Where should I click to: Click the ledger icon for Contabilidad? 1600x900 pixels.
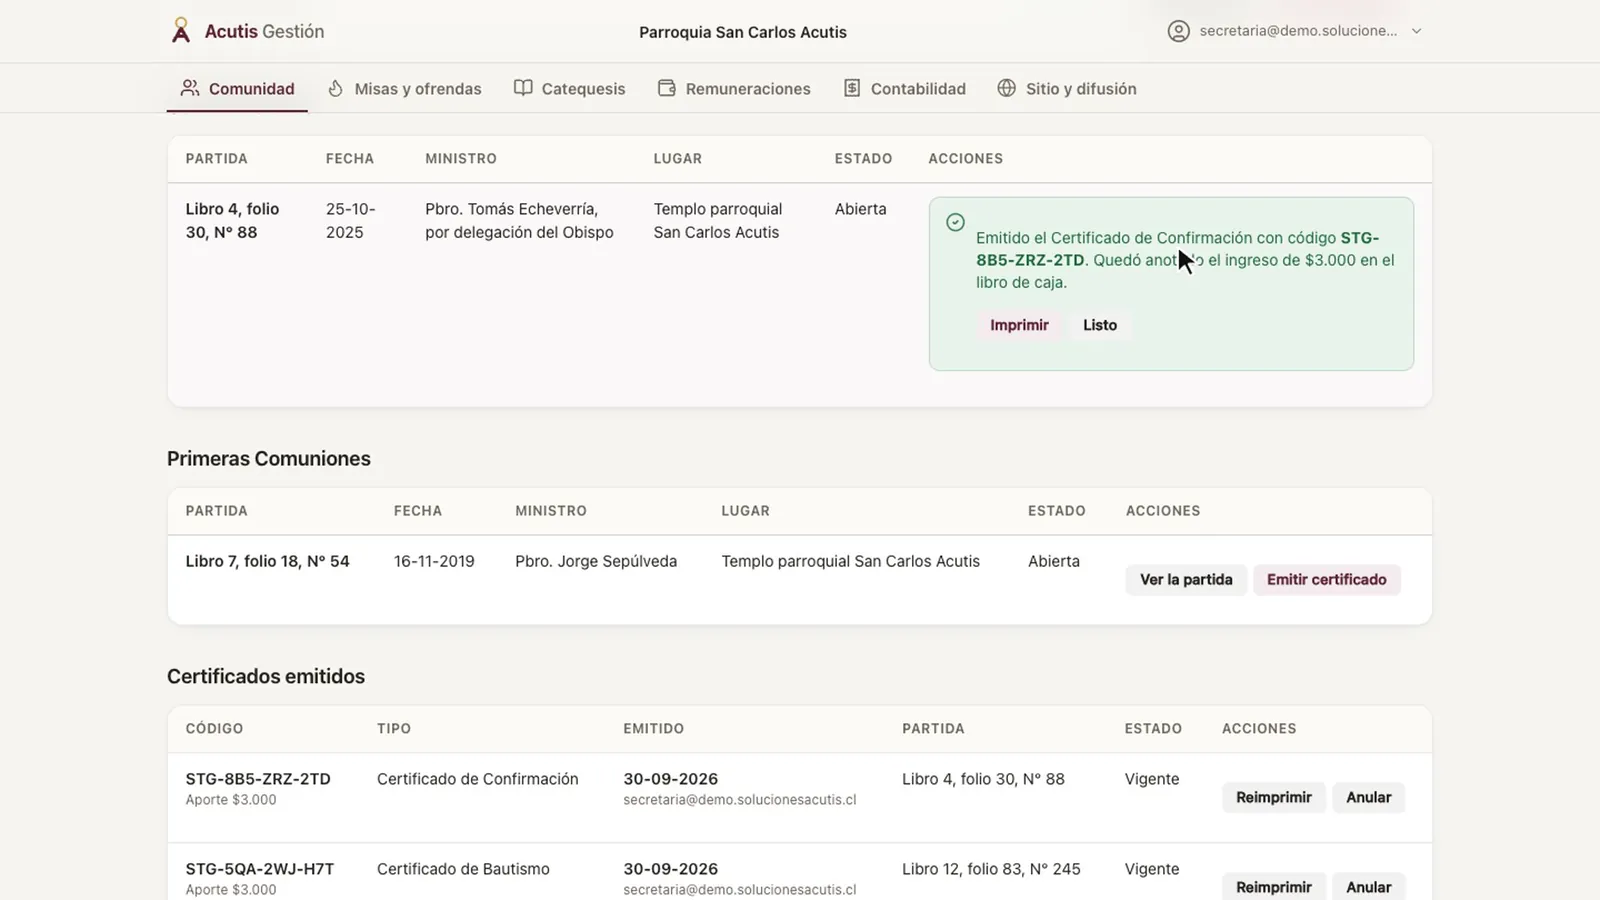pyautogui.click(x=852, y=88)
